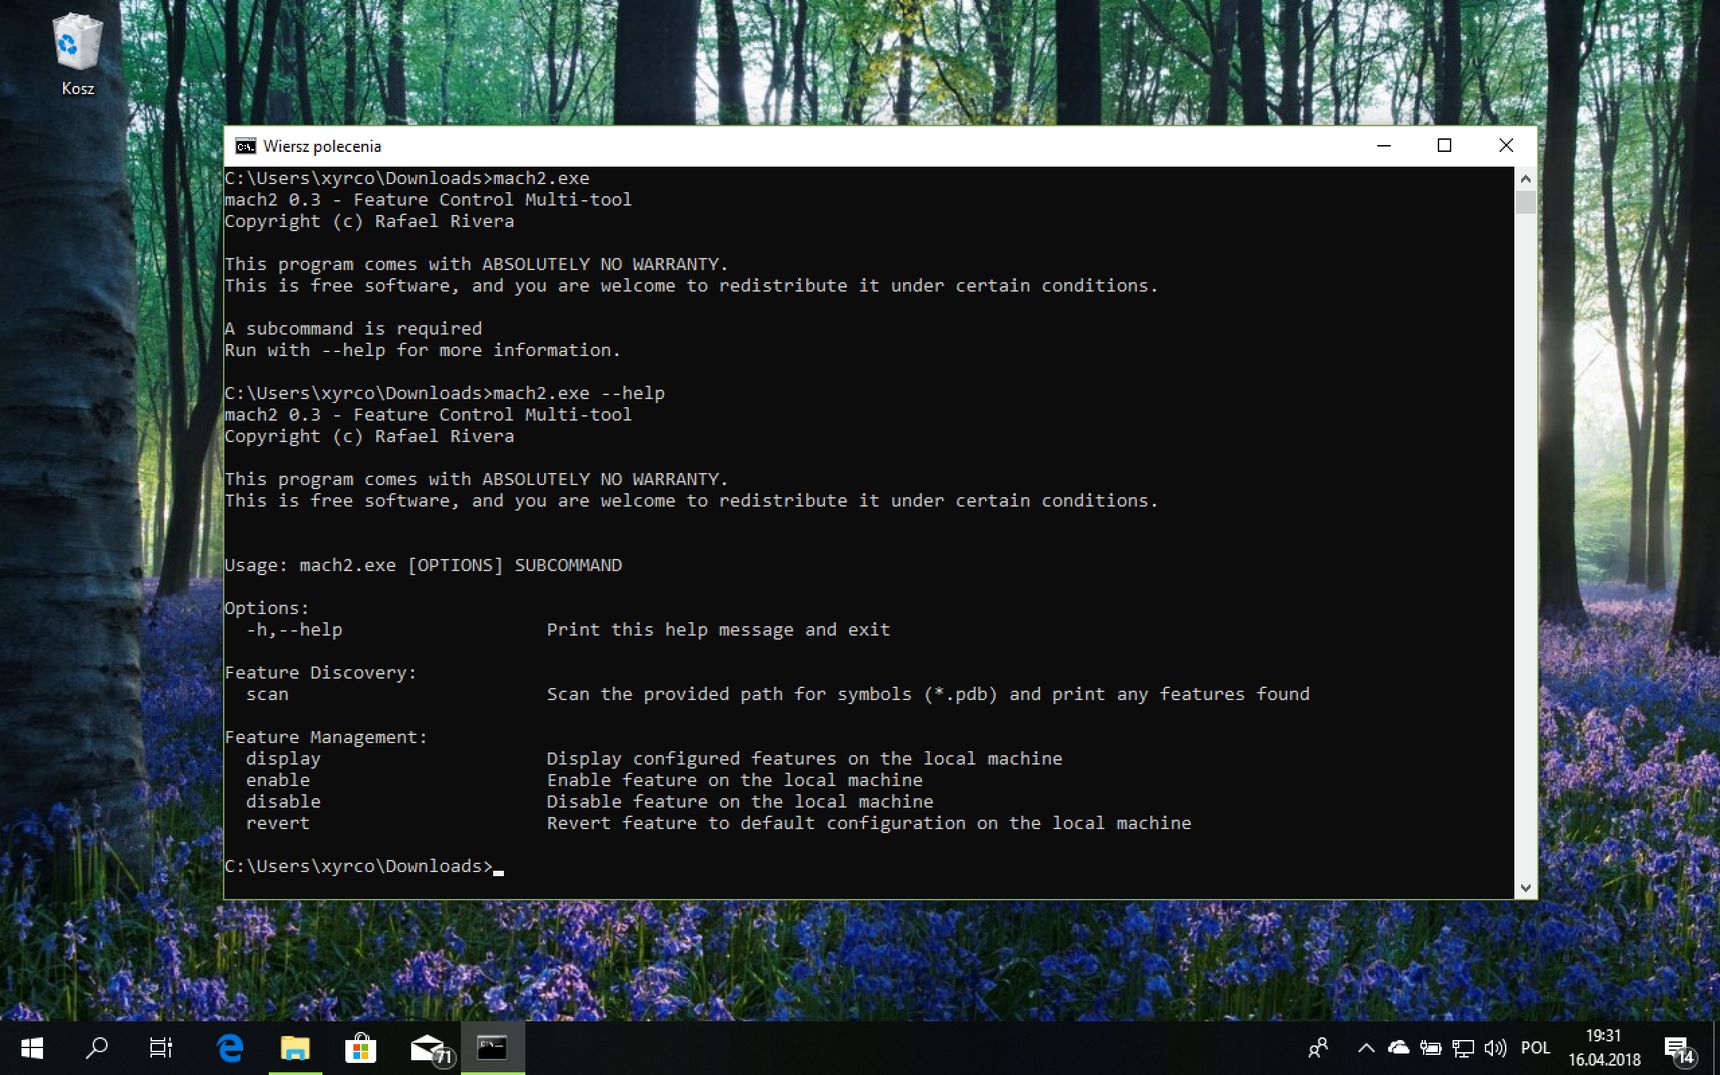Image resolution: width=1720 pixels, height=1075 pixels.
Task: Click 'A subcommand is required' line
Action: tap(353, 329)
